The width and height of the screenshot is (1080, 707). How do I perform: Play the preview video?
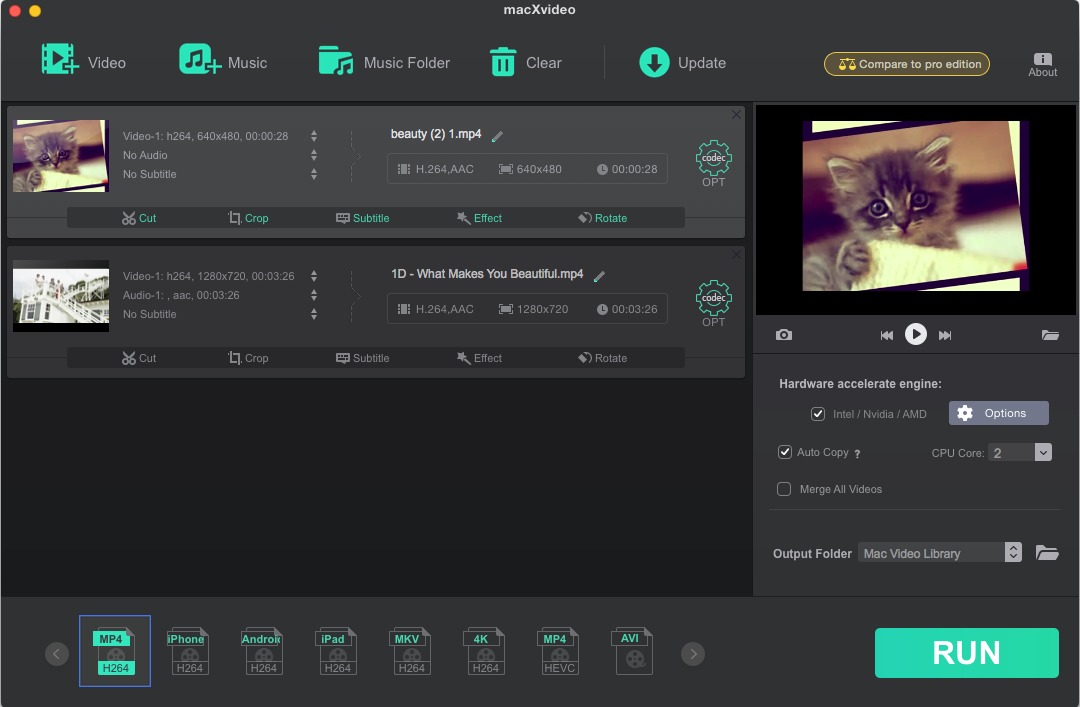tap(916, 335)
